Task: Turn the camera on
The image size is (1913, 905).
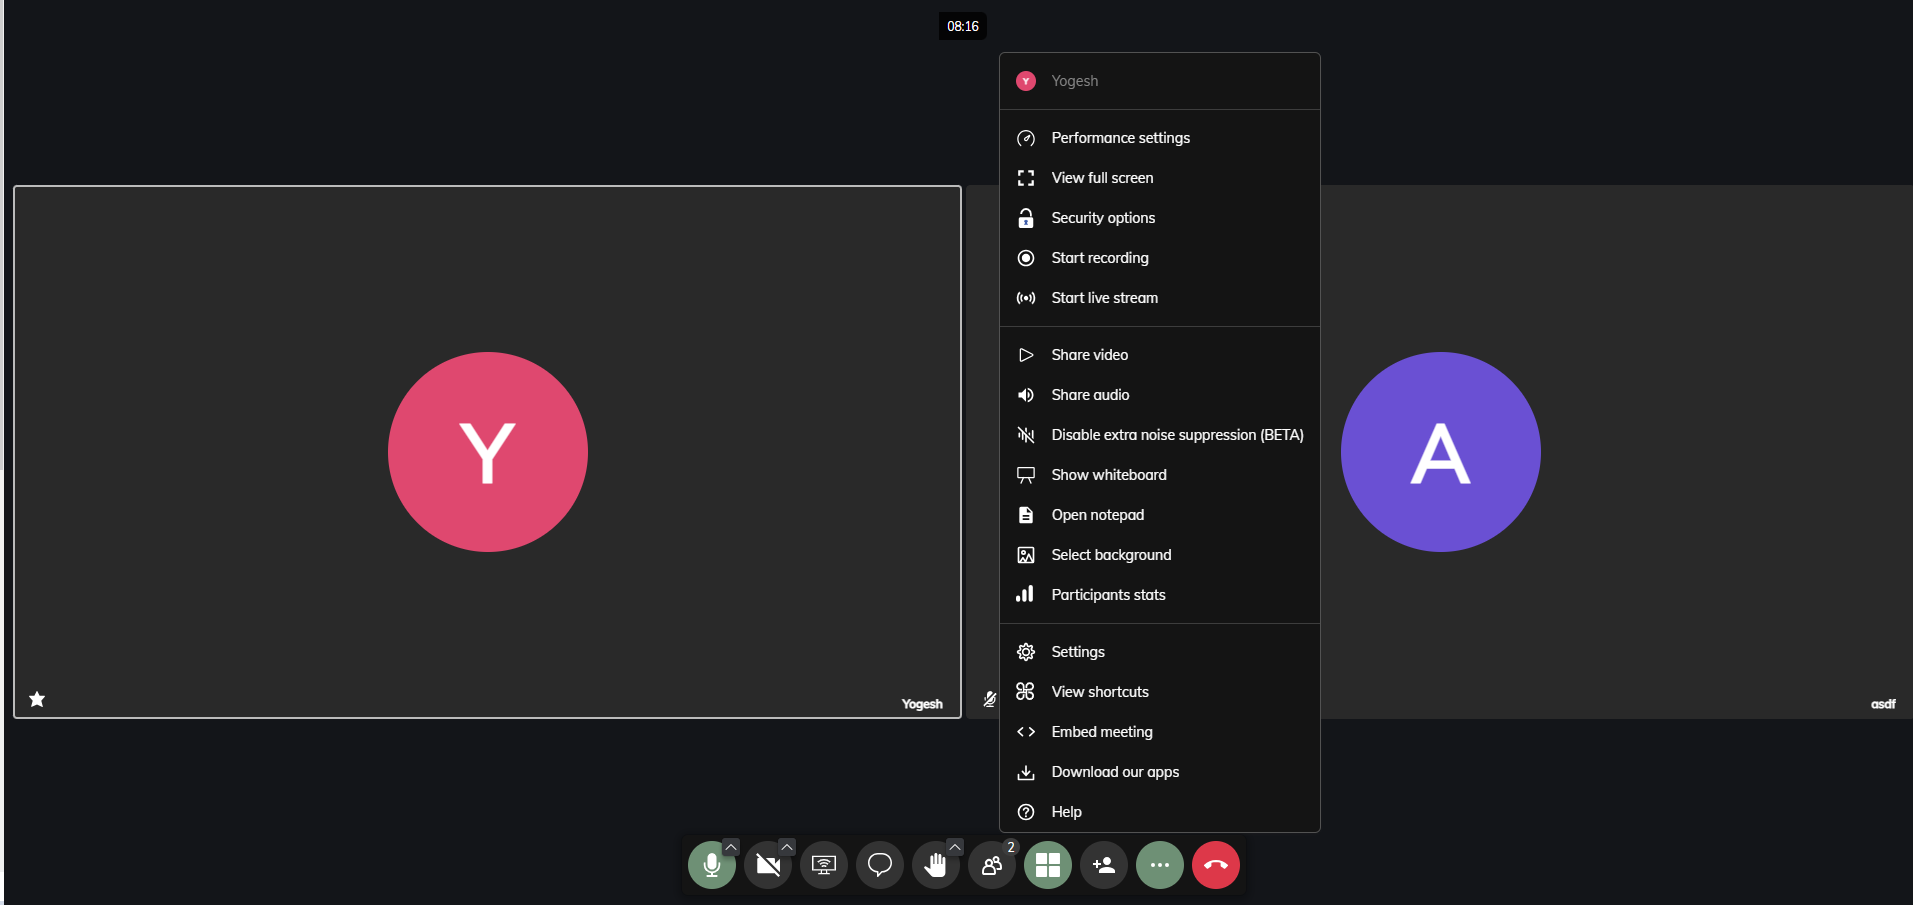Action: coord(767,864)
